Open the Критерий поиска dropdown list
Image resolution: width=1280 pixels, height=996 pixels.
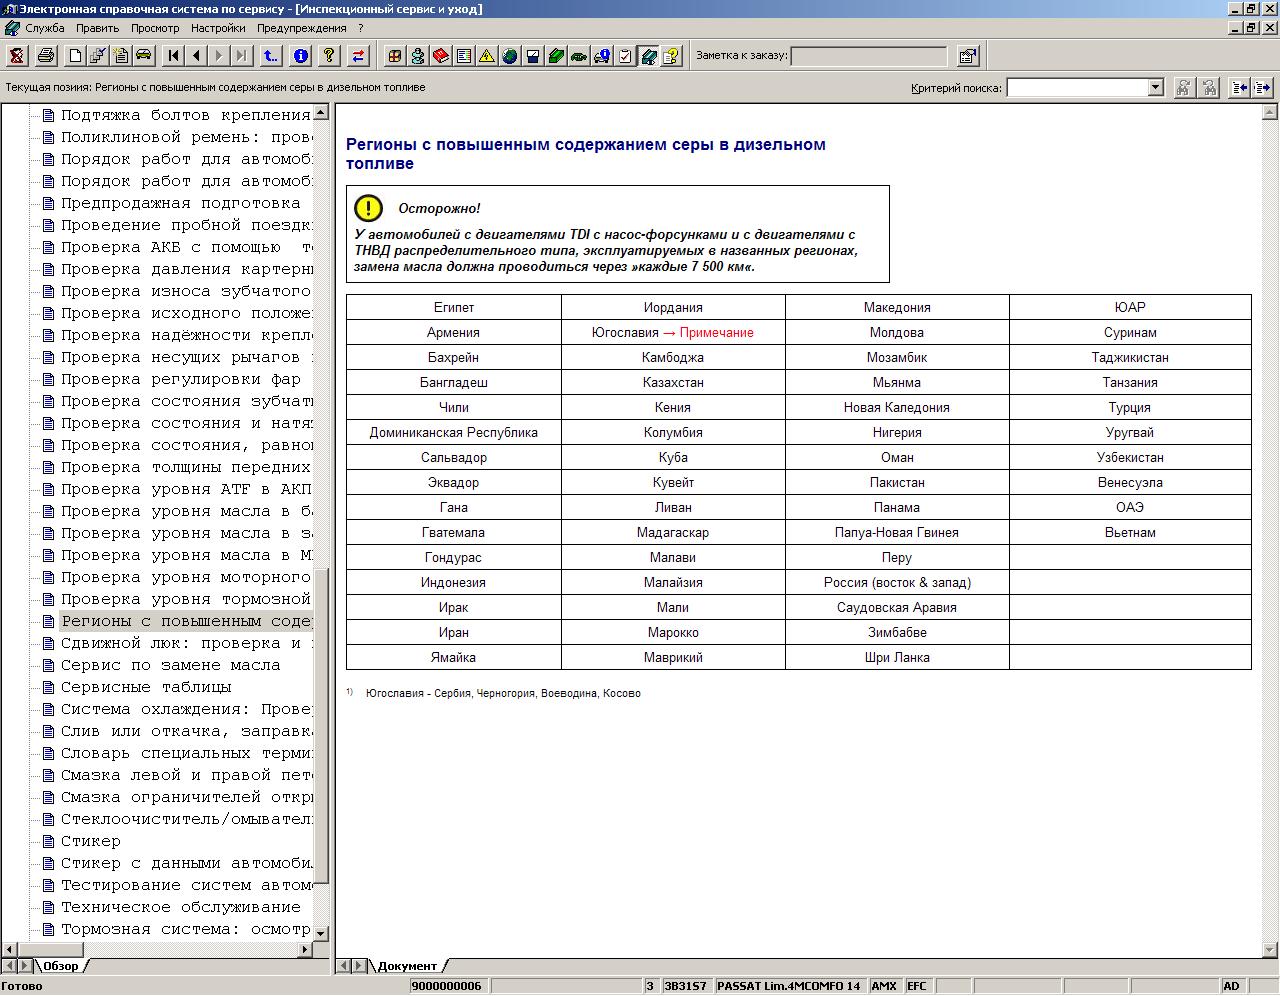(1155, 88)
